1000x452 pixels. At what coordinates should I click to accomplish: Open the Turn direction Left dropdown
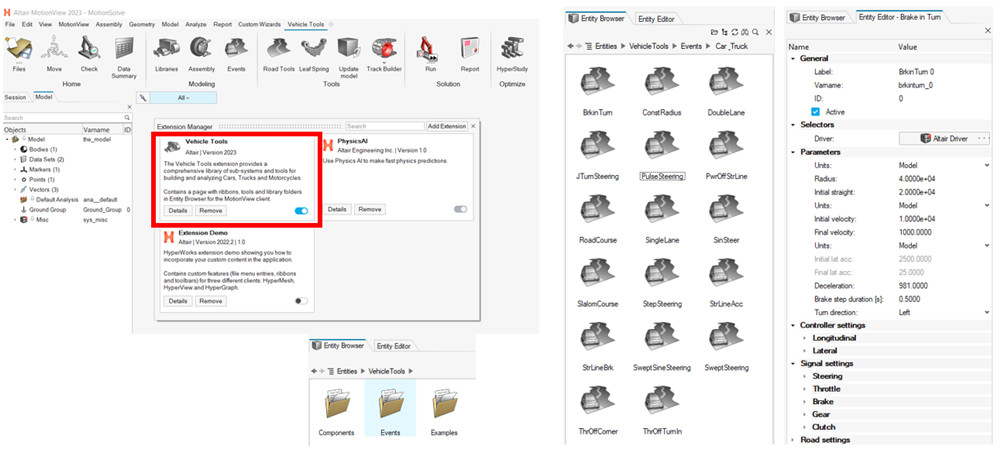[944, 313]
